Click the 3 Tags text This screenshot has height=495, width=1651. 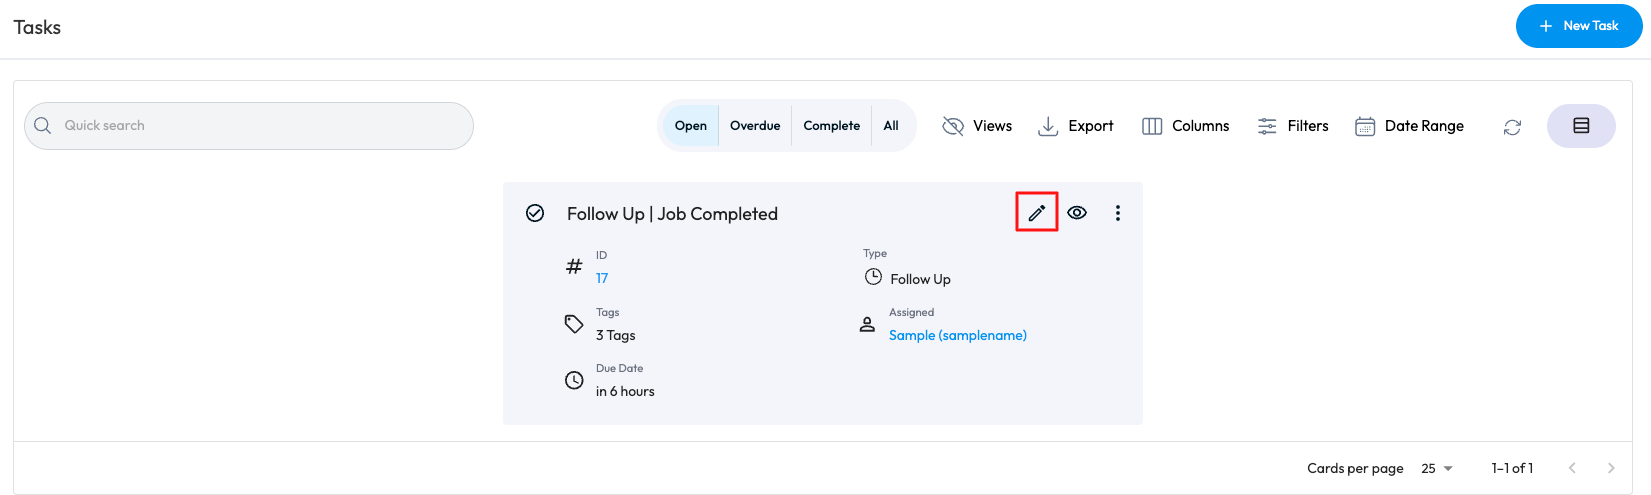coord(616,335)
